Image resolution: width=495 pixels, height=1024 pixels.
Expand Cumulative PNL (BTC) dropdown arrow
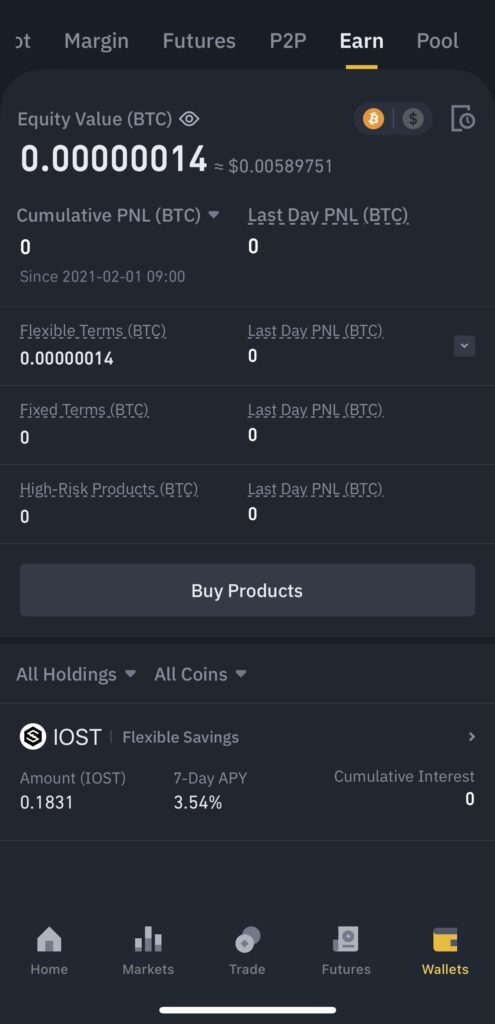(214, 215)
